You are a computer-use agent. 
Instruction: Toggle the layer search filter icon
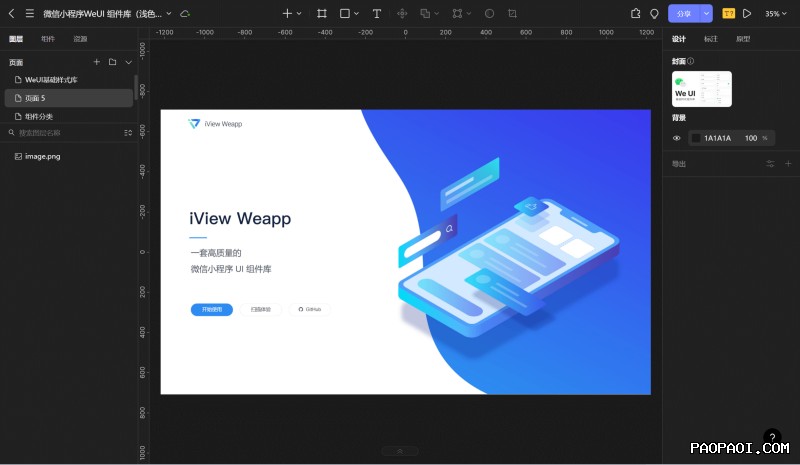127,132
